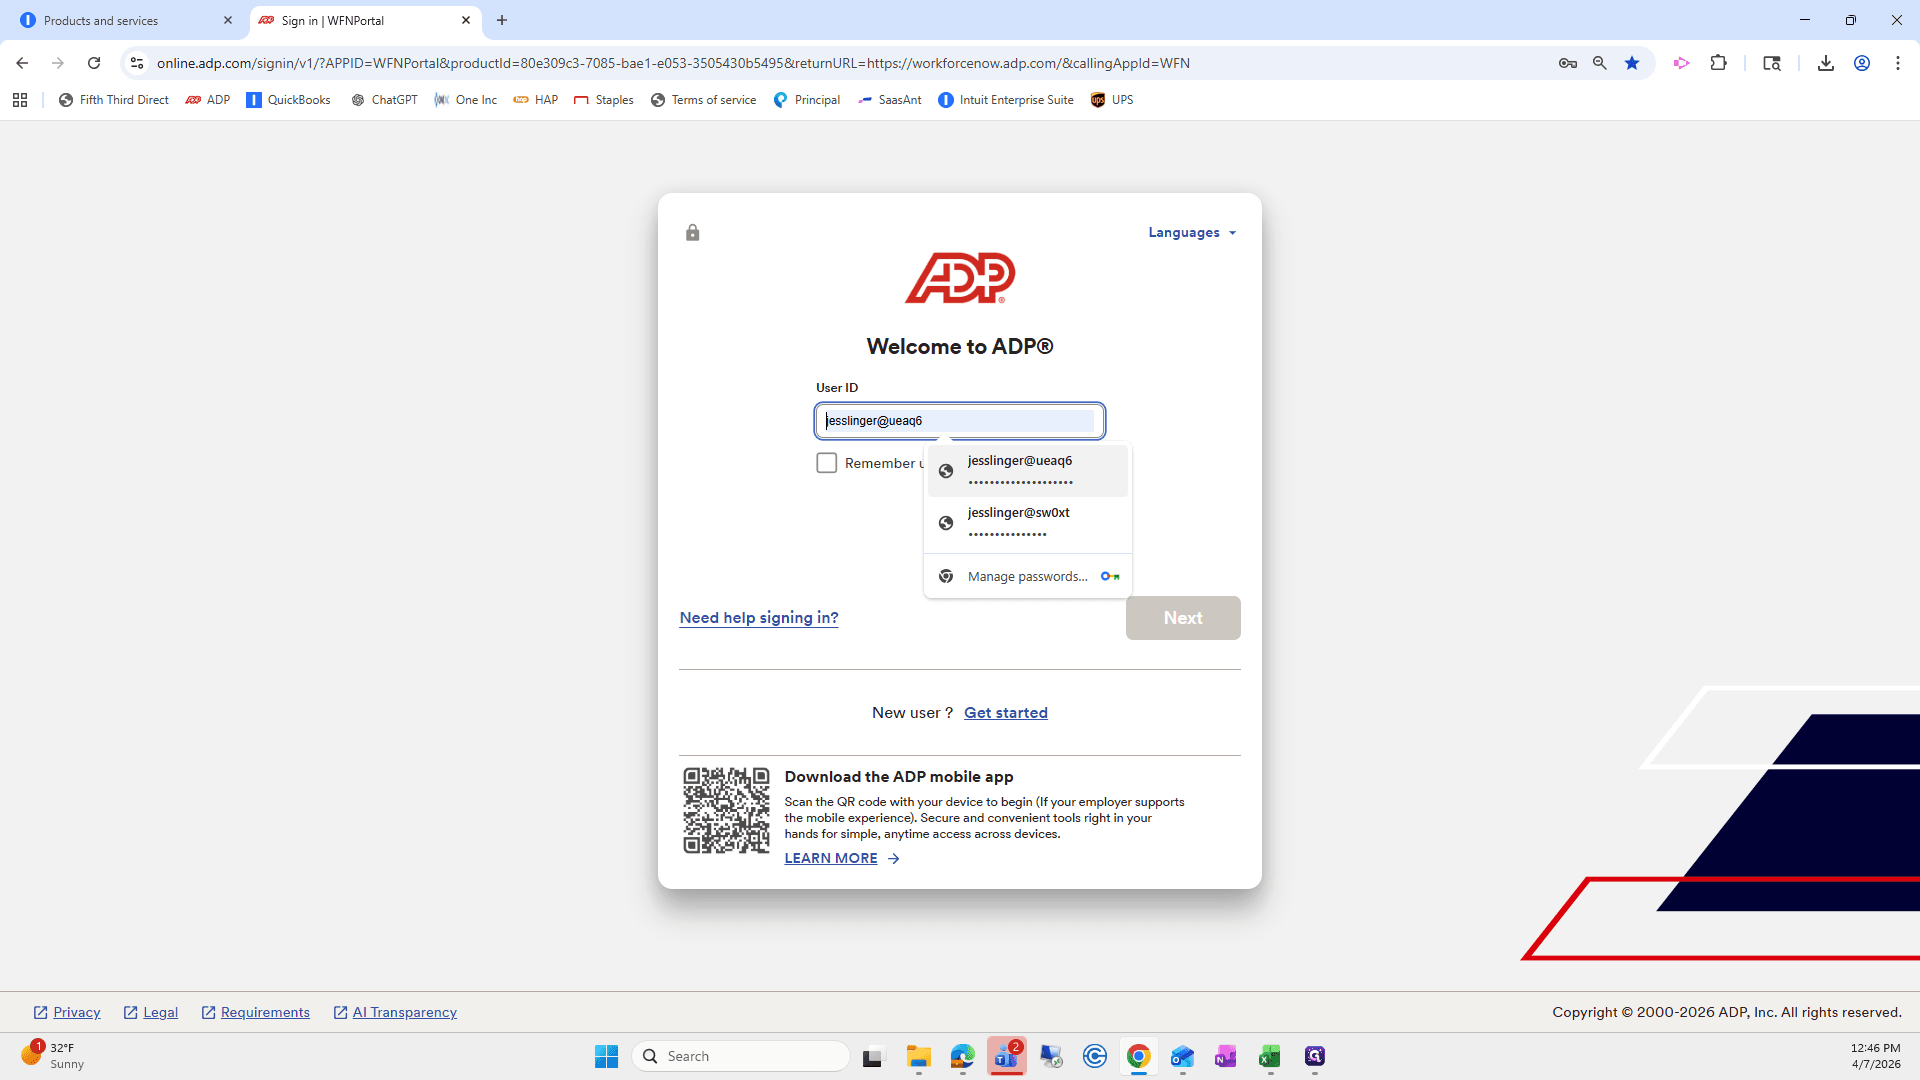Viewport: 1920px width, 1080px height.
Task: Open a new browser tab with plus button
Action: pyautogui.click(x=502, y=20)
